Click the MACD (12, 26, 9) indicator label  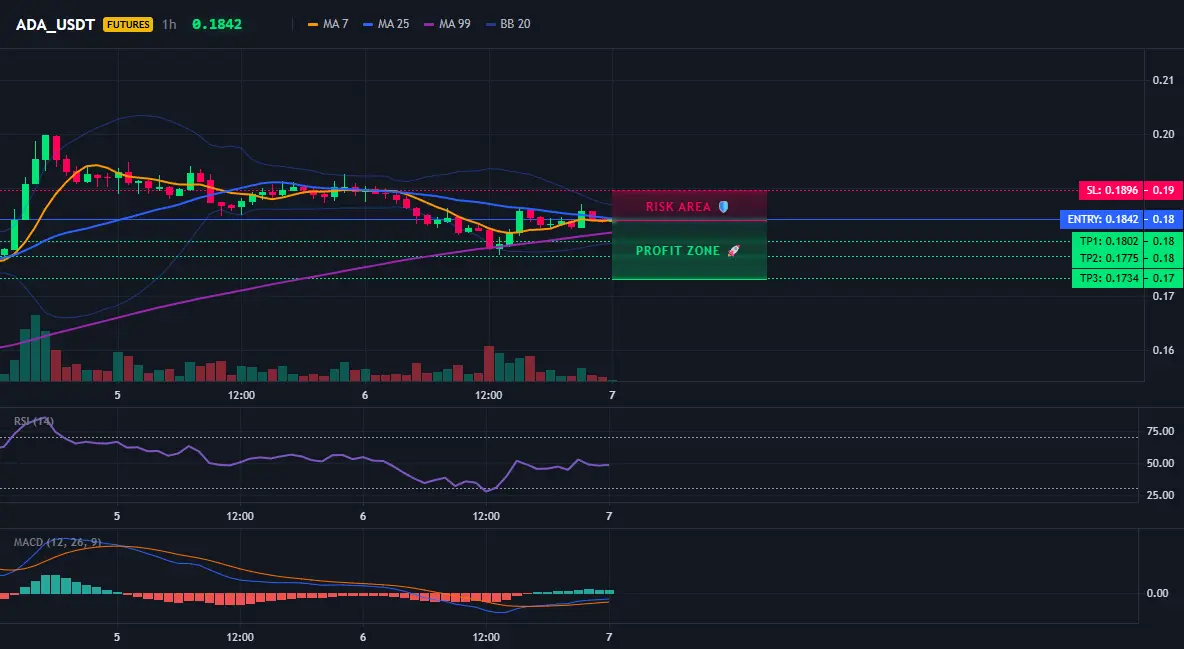point(57,542)
